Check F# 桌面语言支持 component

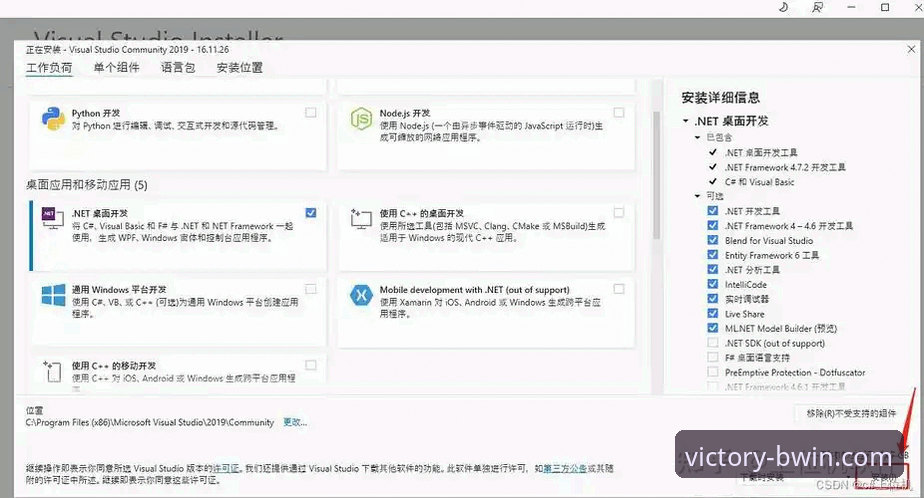712,357
